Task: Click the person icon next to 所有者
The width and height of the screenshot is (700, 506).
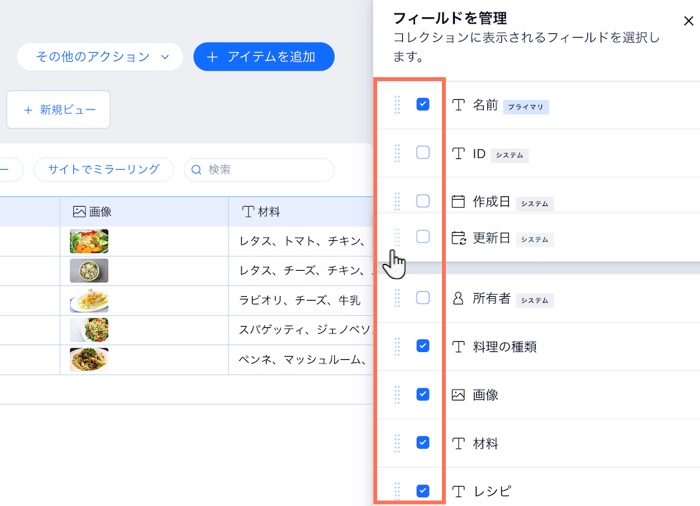Action: point(458,298)
